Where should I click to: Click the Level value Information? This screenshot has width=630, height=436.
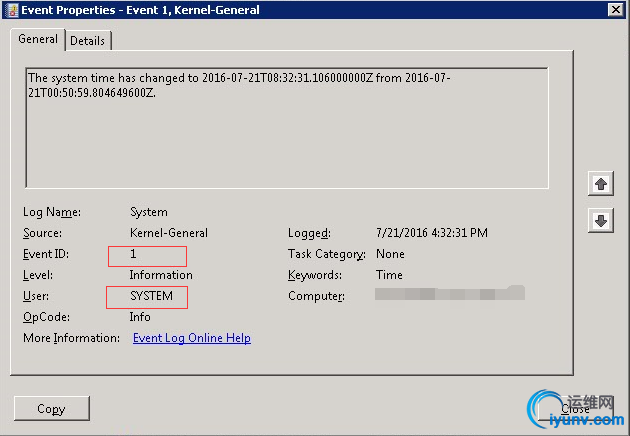[x=161, y=275]
